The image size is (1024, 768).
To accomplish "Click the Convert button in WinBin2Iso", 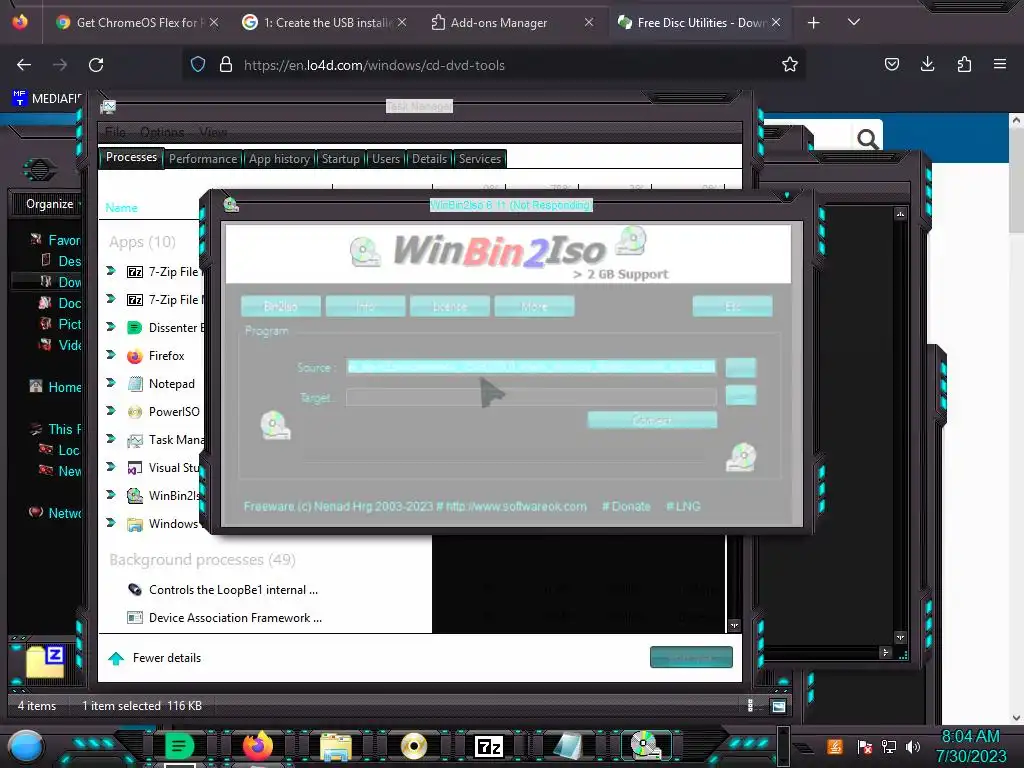I will [652, 420].
